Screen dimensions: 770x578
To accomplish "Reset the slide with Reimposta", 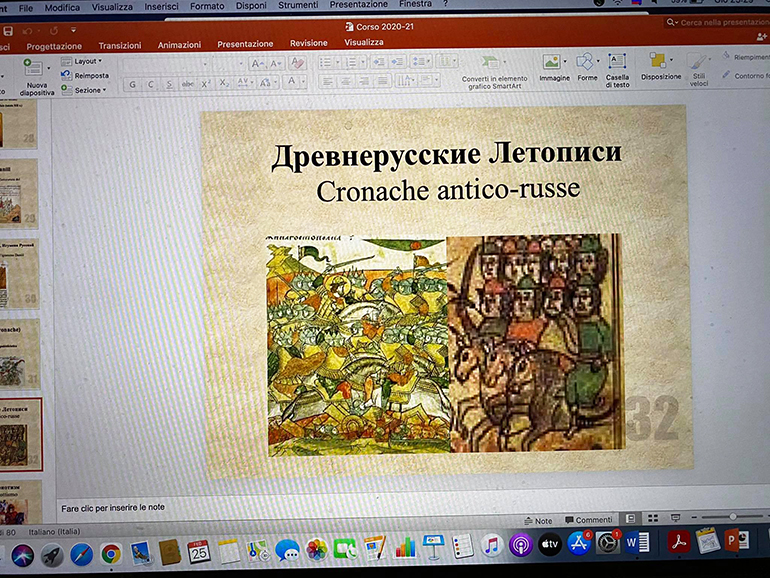I will click(84, 76).
